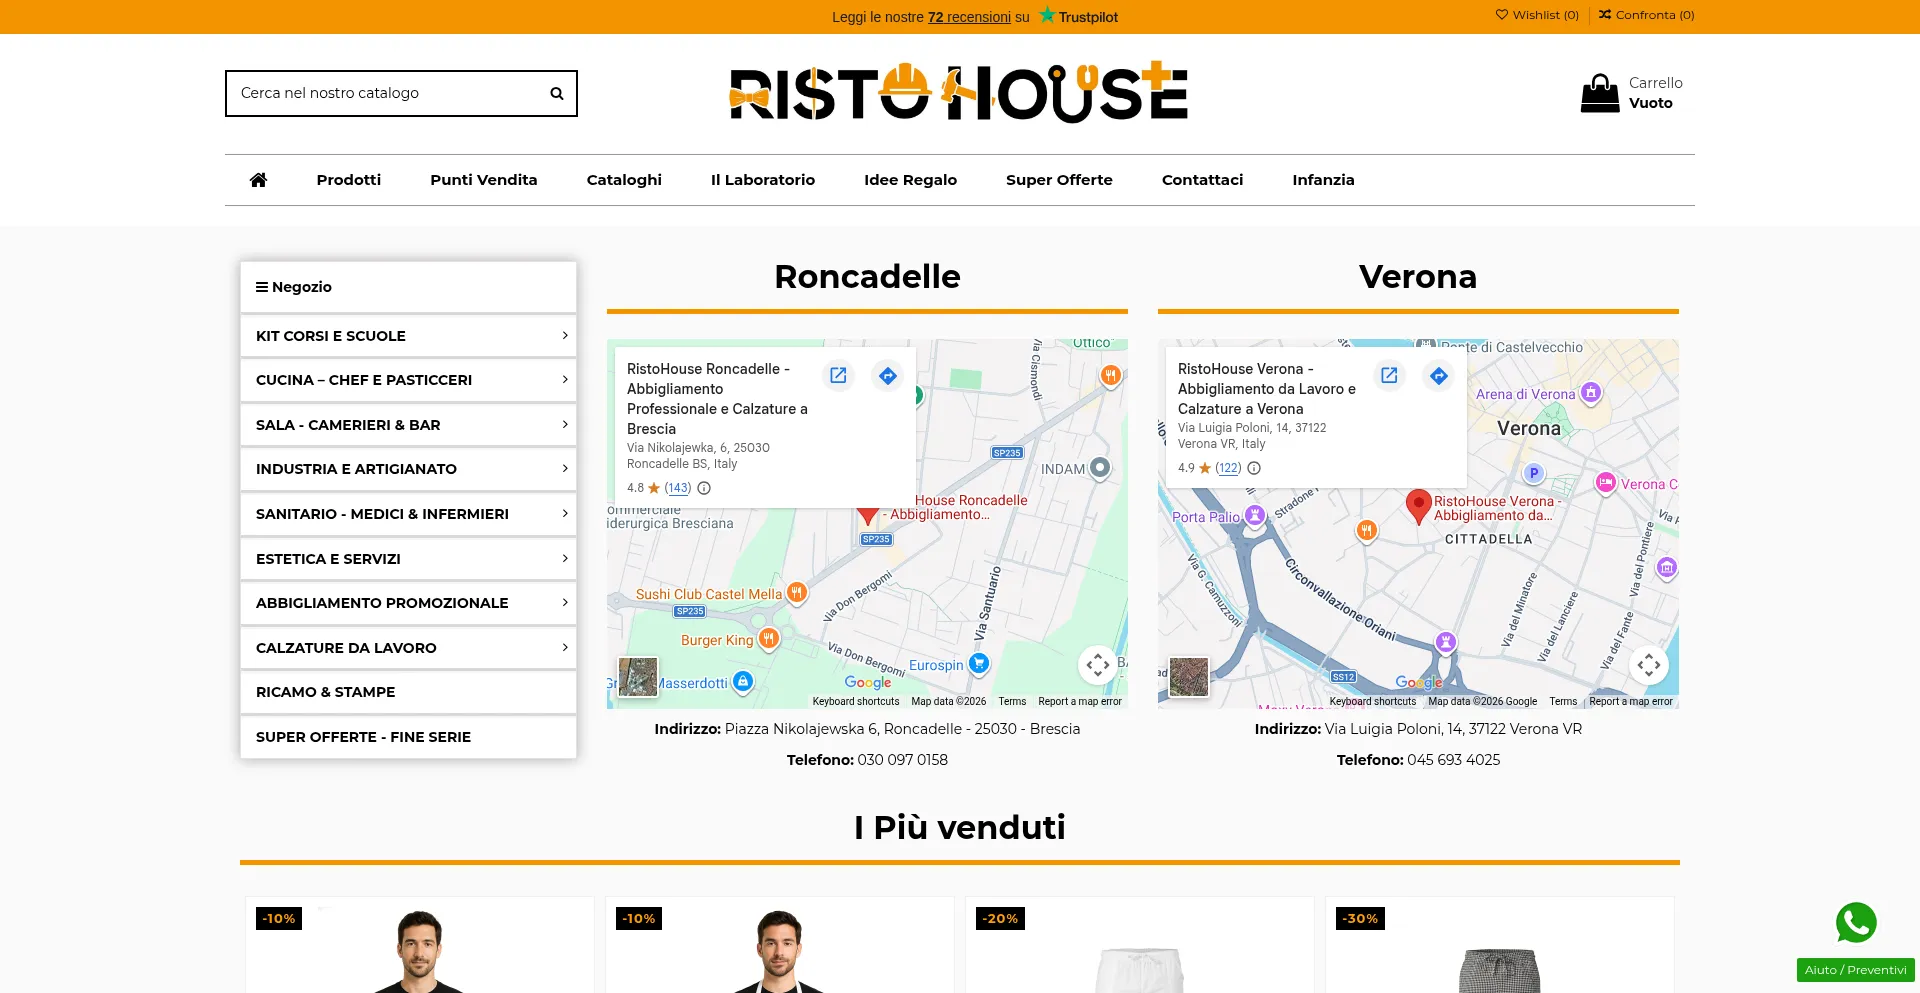Click Sushi Club Castel Mella map marker
The image size is (1920, 993).
[797, 593]
